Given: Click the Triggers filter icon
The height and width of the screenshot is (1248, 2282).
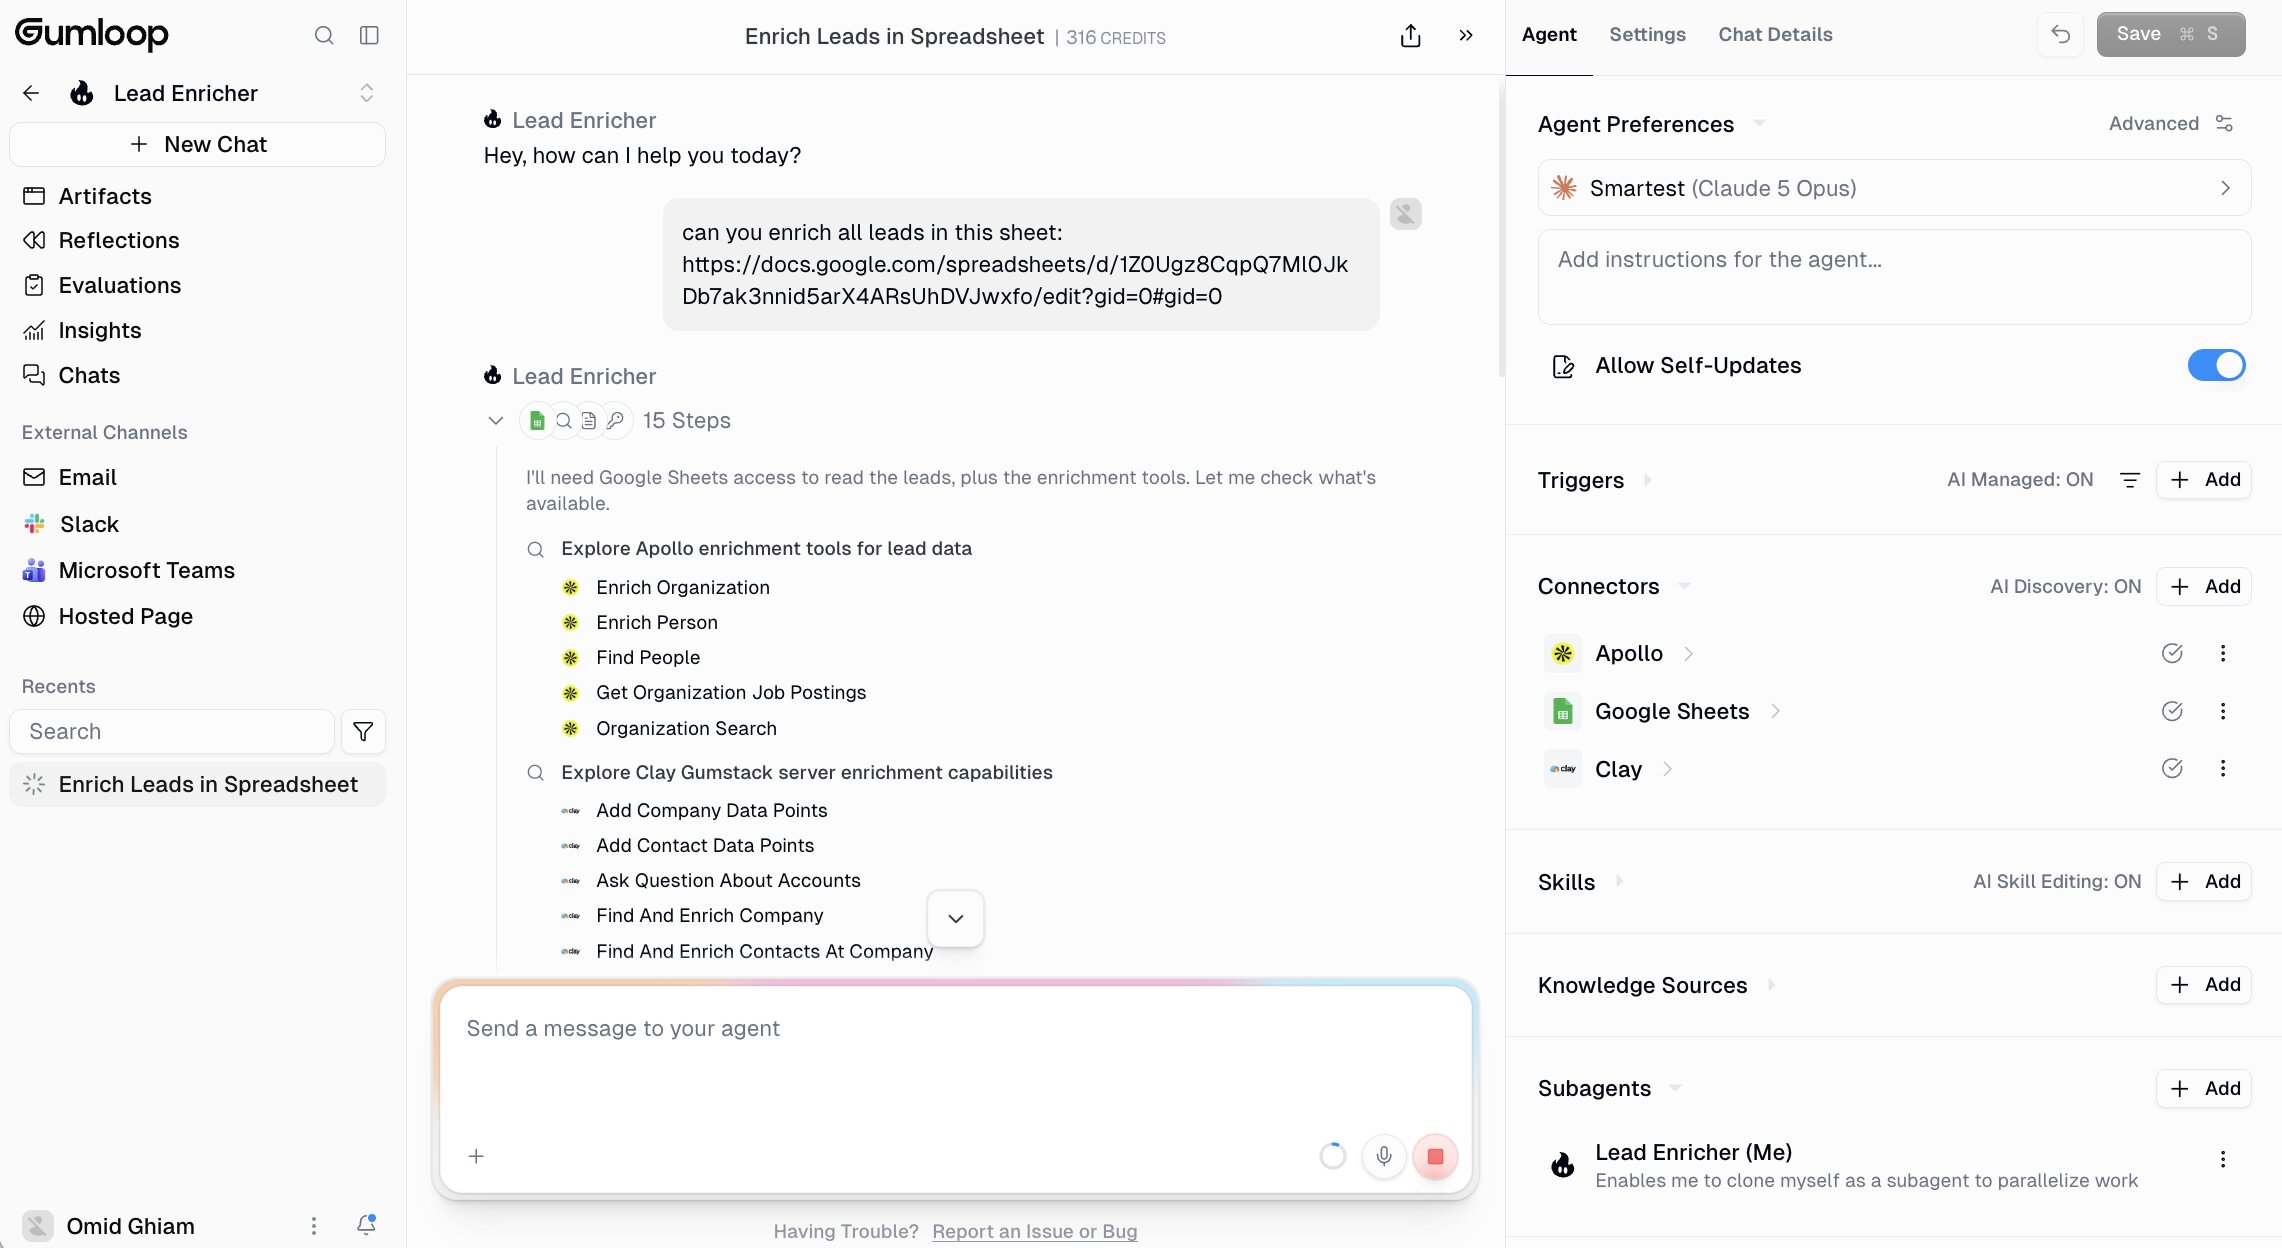Looking at the screenshot, I should coord(2130,480).
